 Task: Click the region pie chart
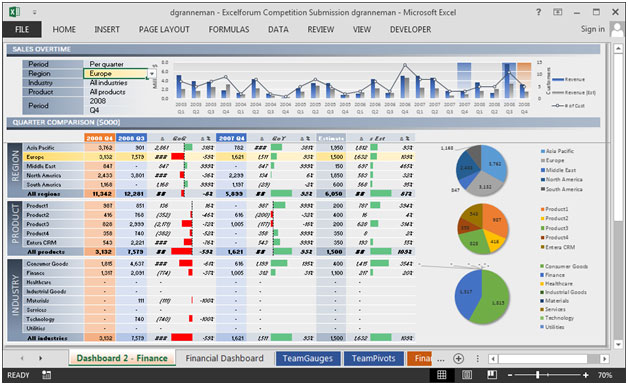click(481, 170)
